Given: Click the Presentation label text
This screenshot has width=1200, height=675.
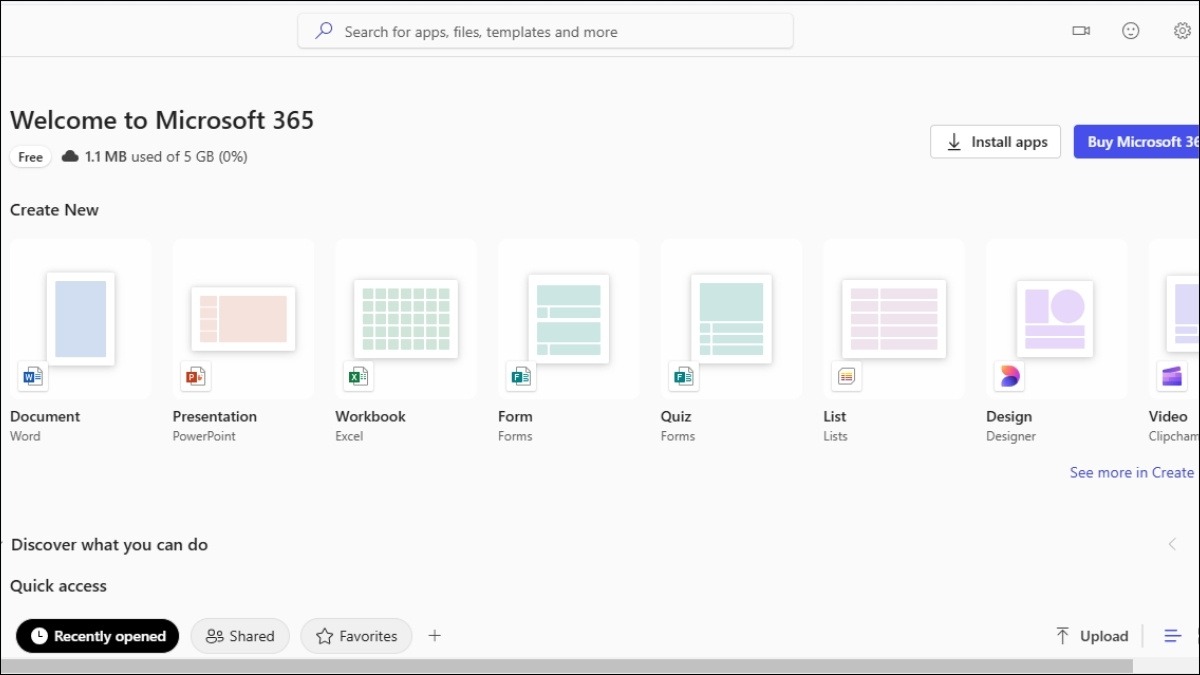Looking at the screenshot, I should (215, 416).
